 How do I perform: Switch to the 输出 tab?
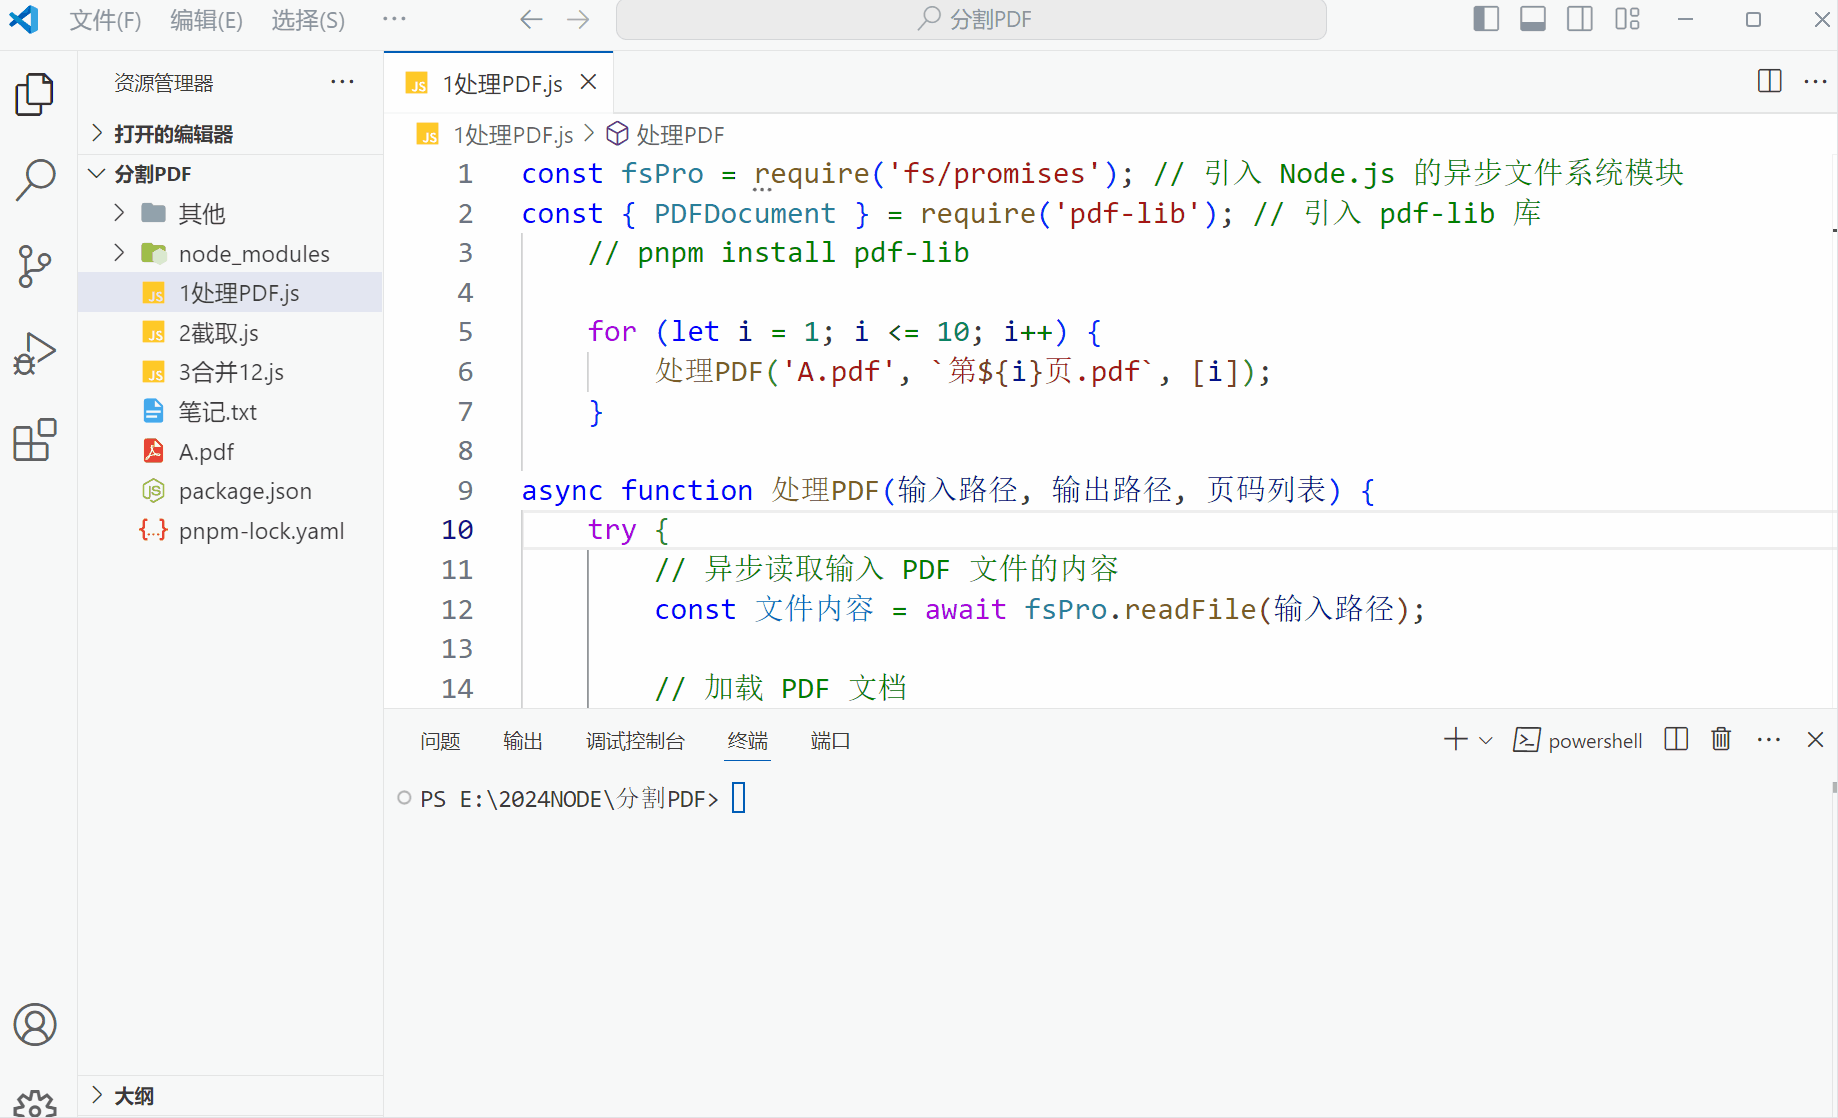click(x=522, y=741)
